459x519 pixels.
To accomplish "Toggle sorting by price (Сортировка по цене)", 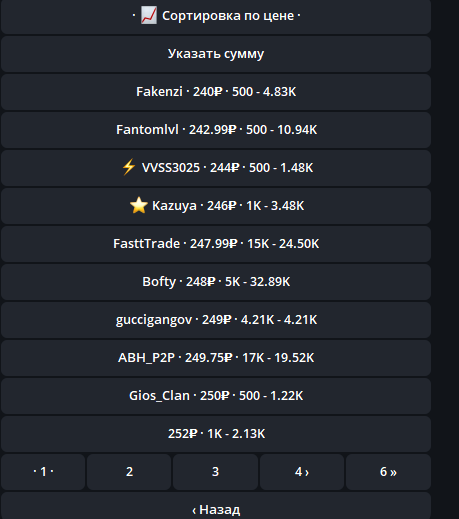I will tap(216, 16).
